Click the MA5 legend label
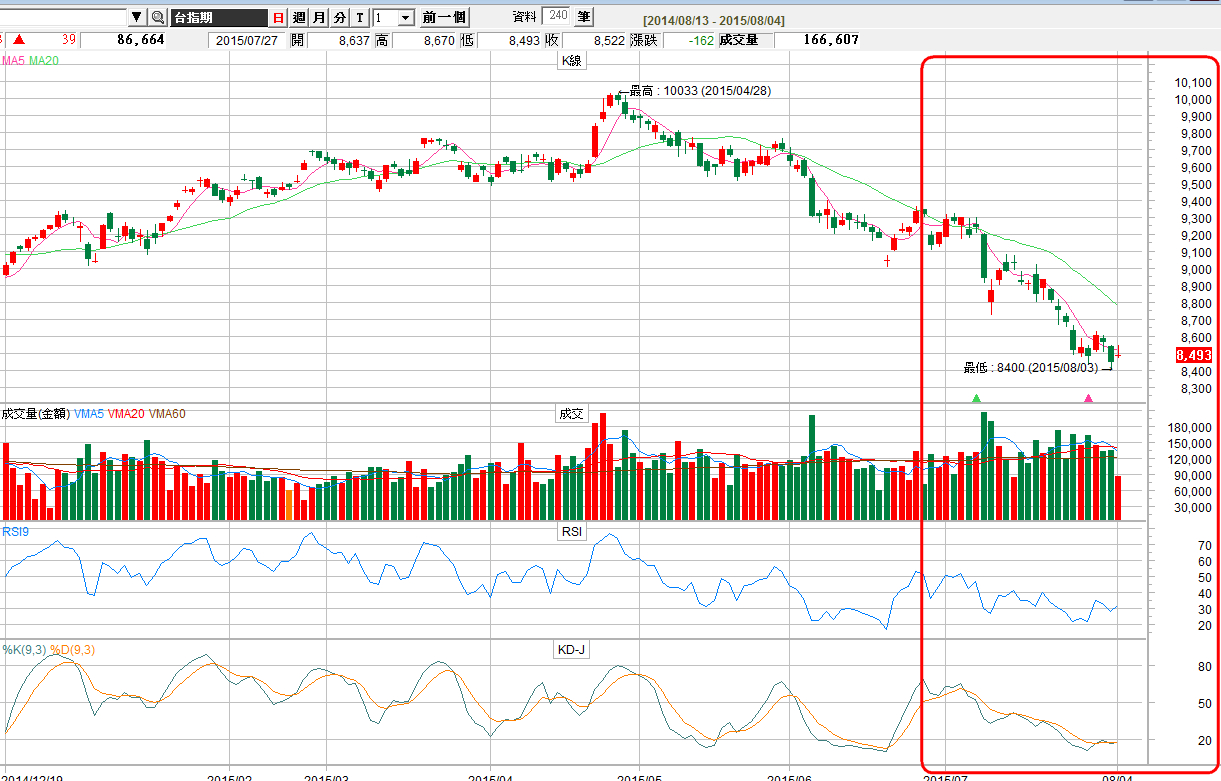The width and height of the screenshot is (1221, 781). [x=13, y=61]
